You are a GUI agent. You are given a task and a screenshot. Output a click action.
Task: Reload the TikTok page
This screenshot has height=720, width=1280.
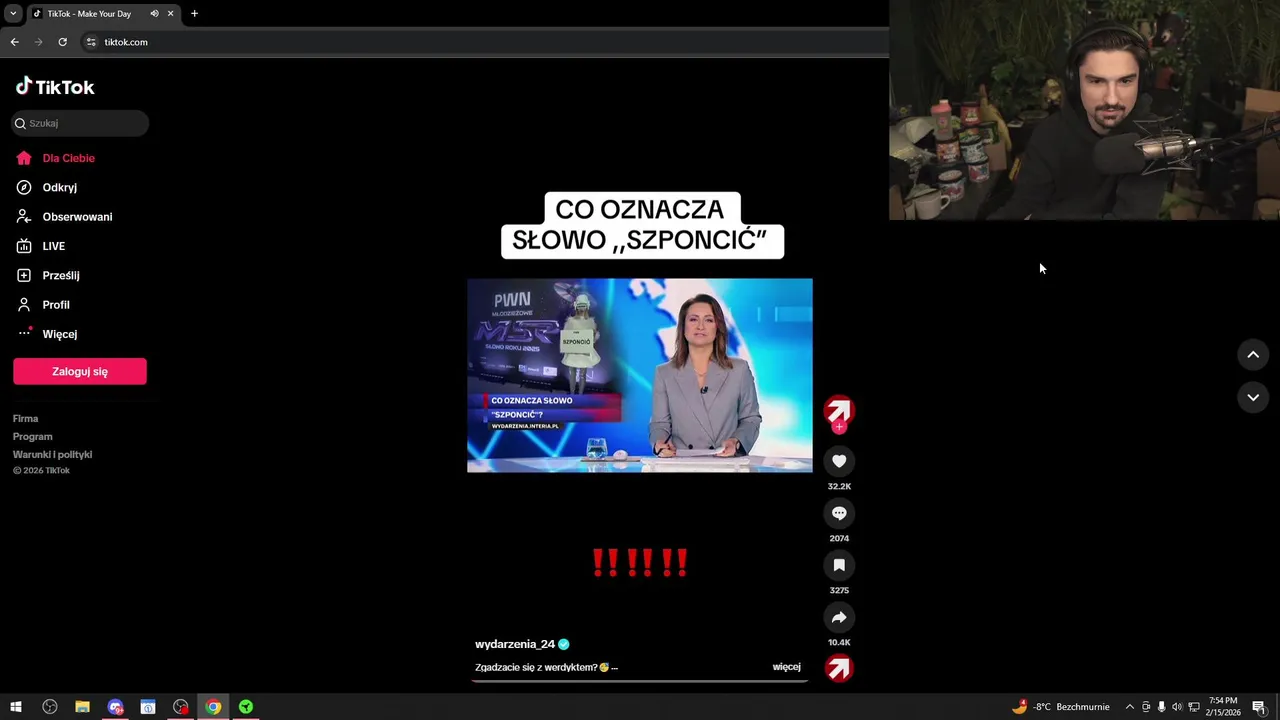[62, 42]
